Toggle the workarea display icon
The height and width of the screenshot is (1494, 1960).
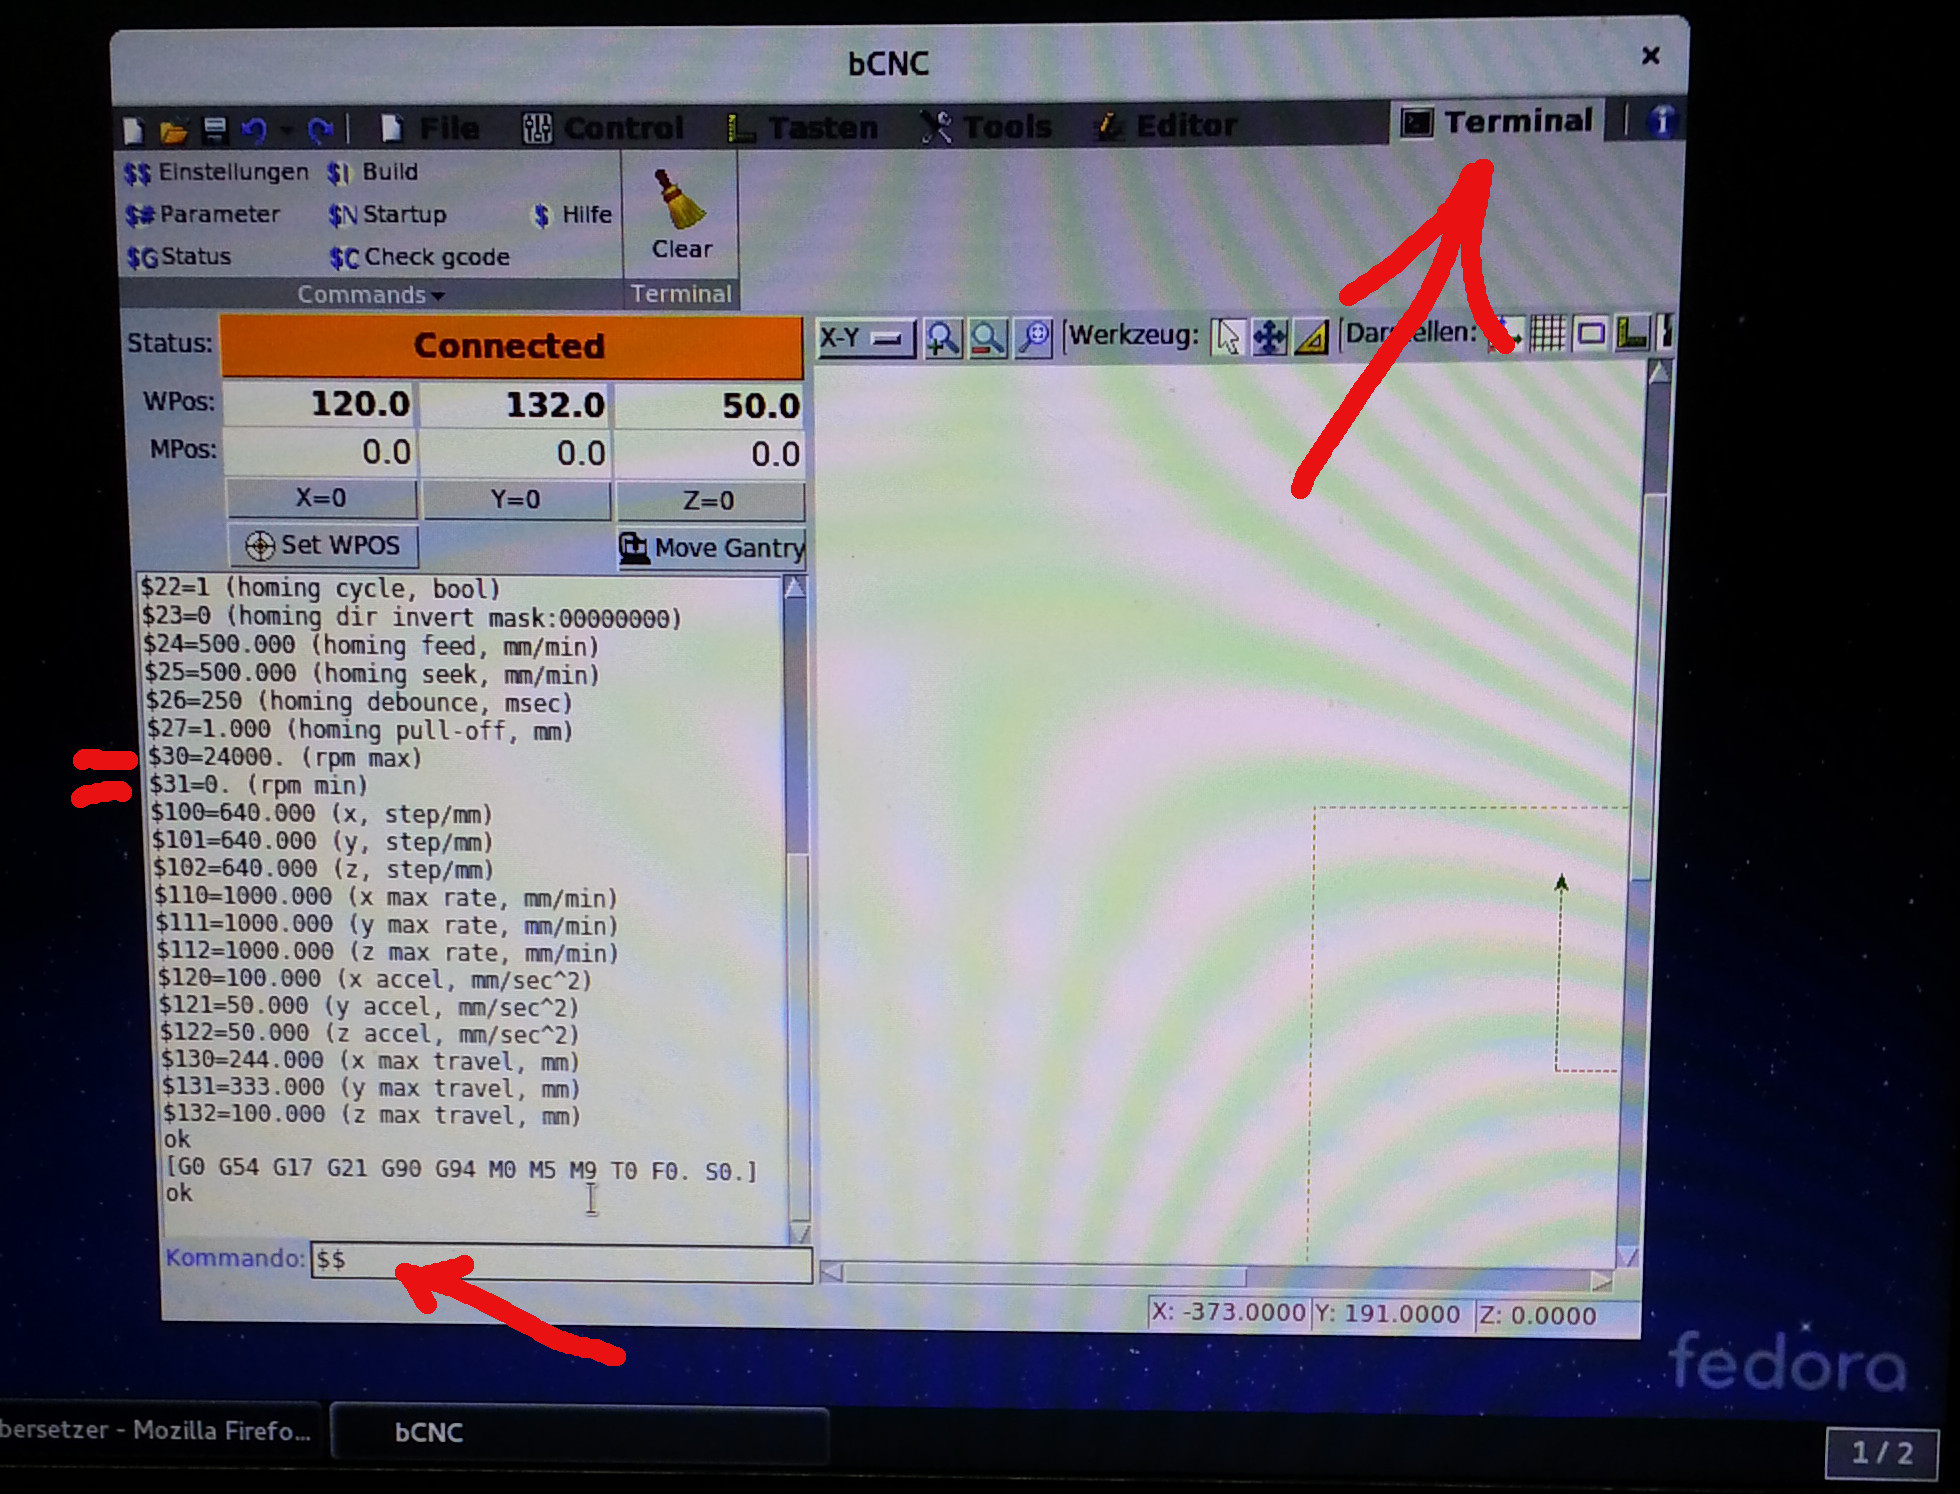point(1632,333)
